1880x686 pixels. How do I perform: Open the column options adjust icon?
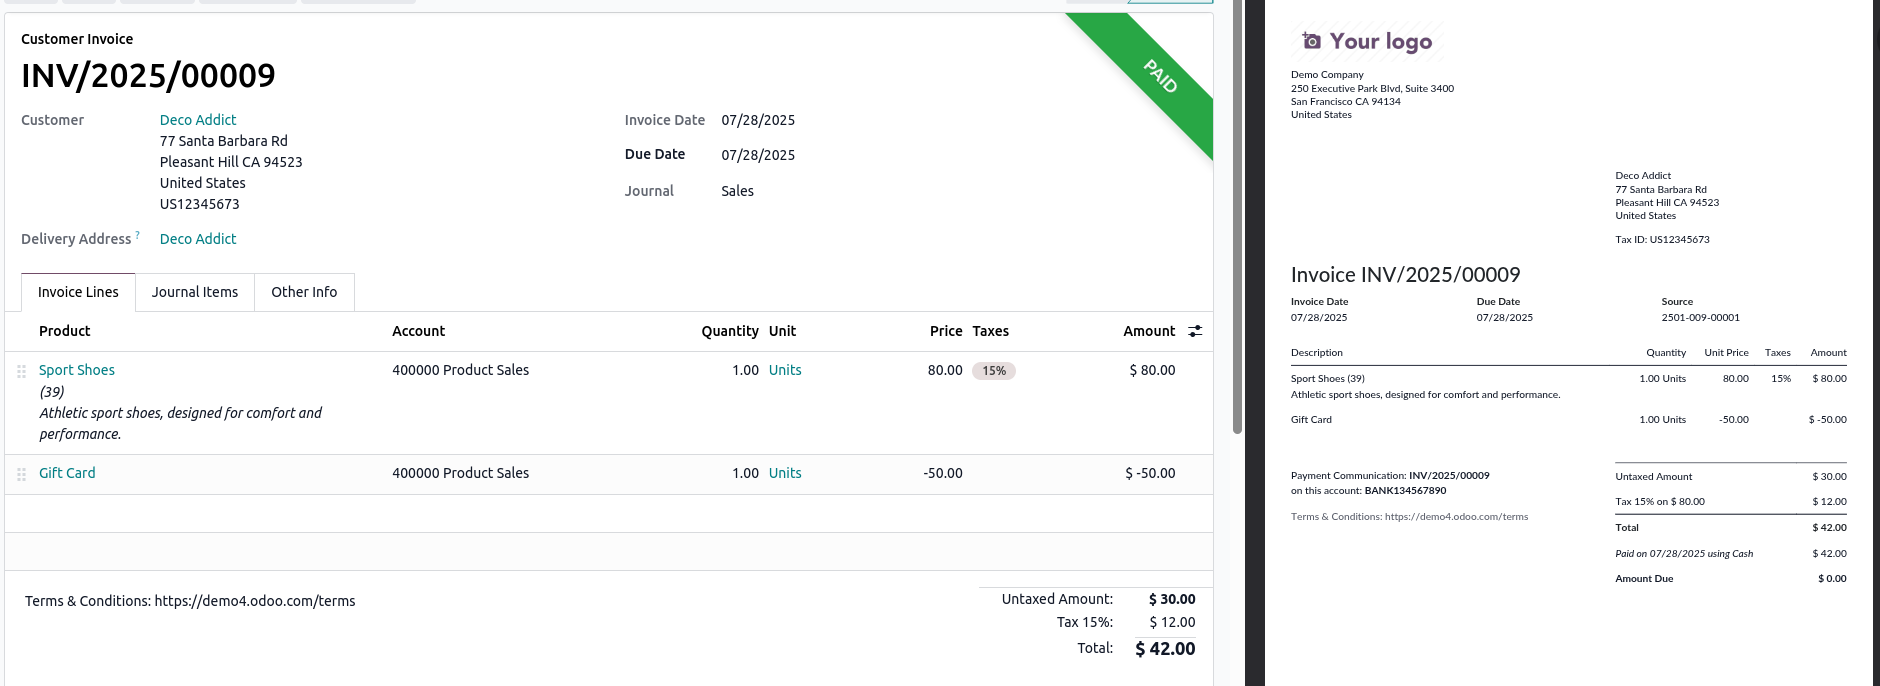click(x=1195, y=331)
